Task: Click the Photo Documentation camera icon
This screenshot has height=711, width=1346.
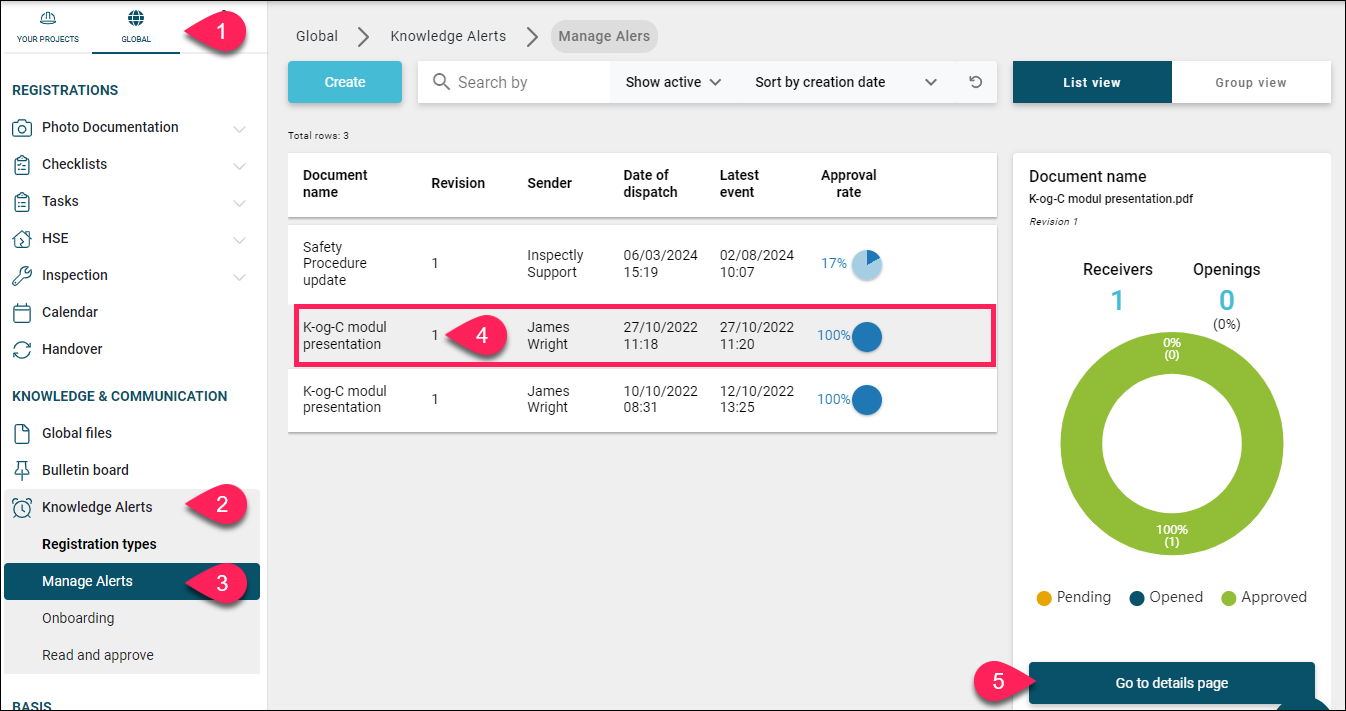Action: [22, 128]
